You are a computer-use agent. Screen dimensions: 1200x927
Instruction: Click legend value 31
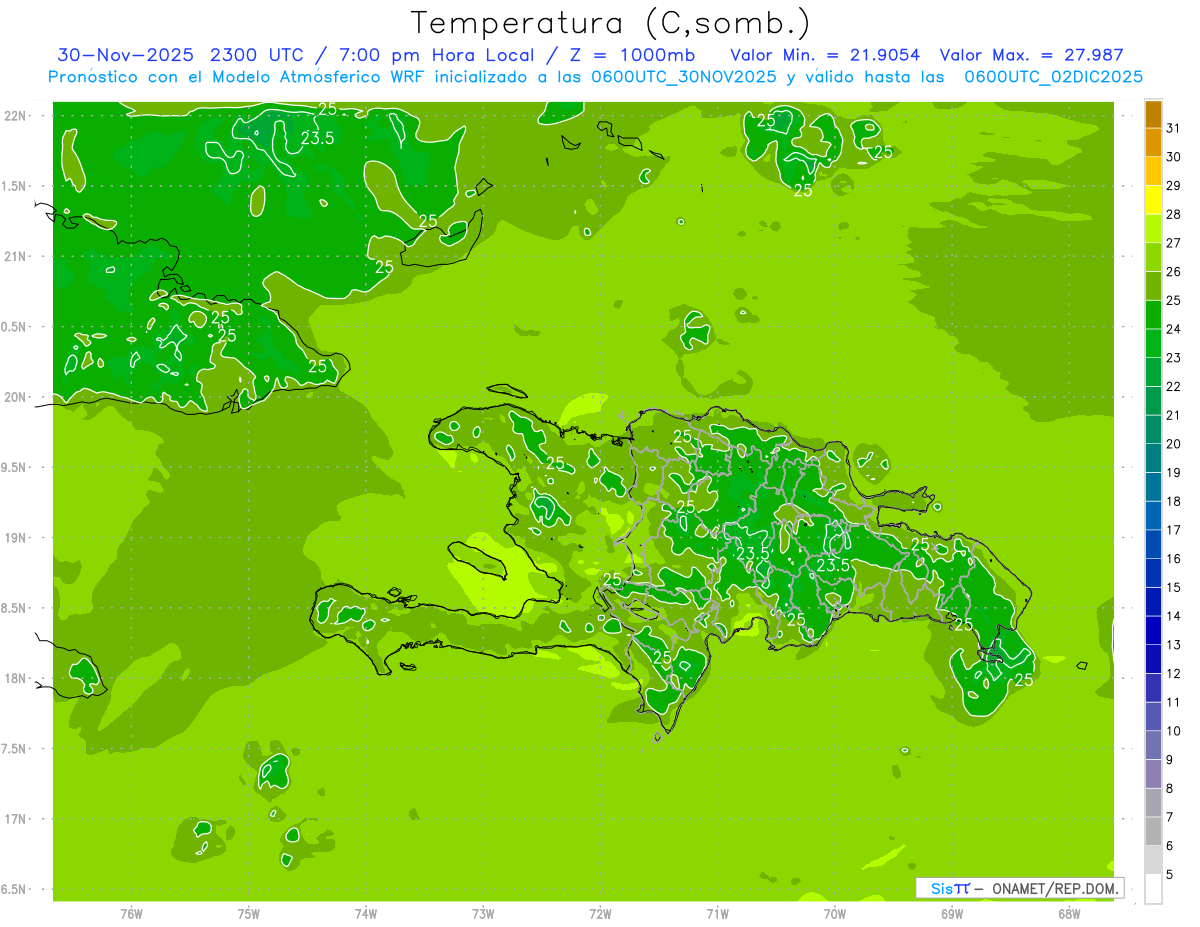point(1174,127)
